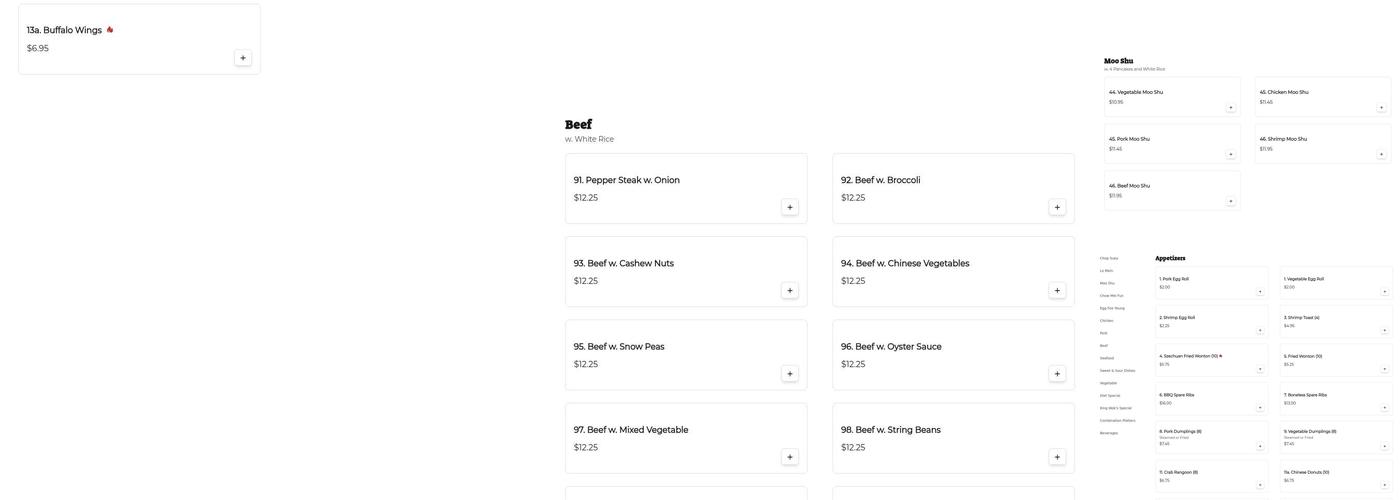1400x500 pixels.
Task: Add Beef w. Snow Peas to cart
Action: 790,374
